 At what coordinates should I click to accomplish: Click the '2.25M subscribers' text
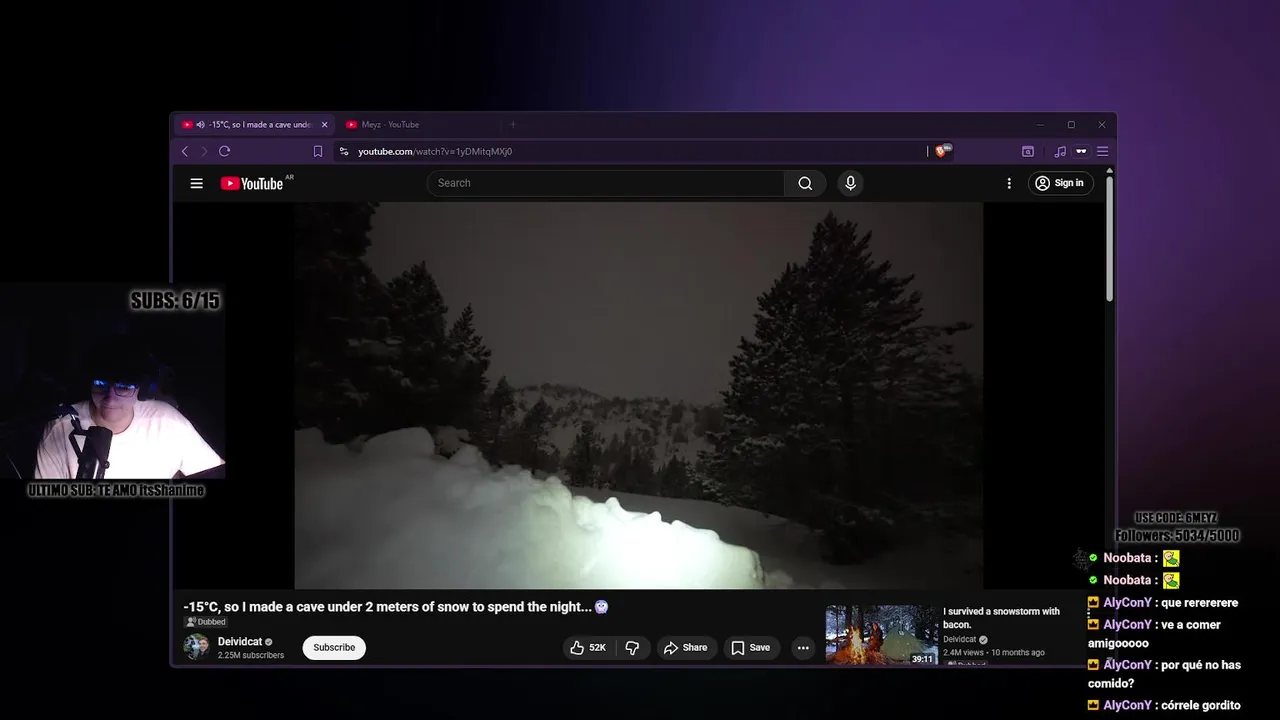tap(251, 656)
